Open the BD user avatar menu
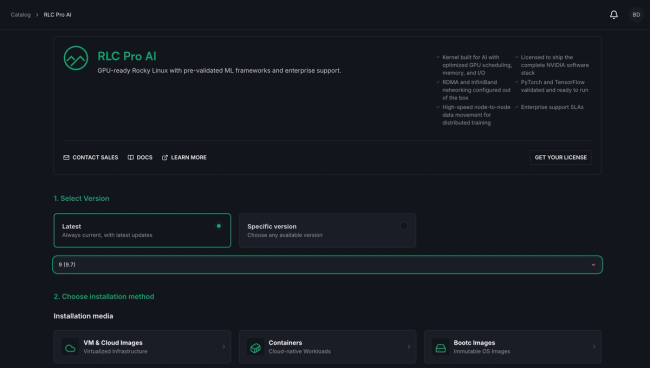This screenshot has width=650, height=368. (x=636, y=15)
